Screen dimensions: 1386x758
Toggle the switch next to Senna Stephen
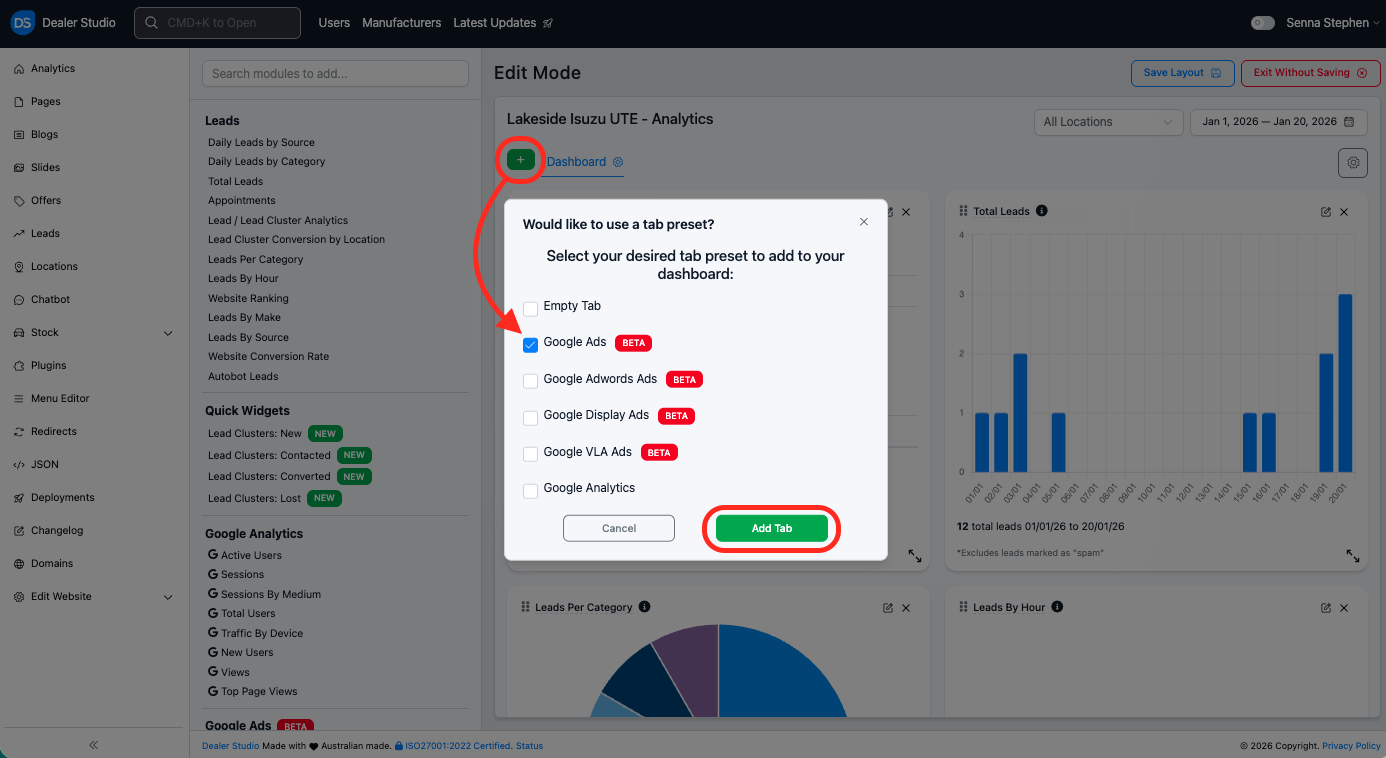pyautogui.click(x=1263, y=23)
